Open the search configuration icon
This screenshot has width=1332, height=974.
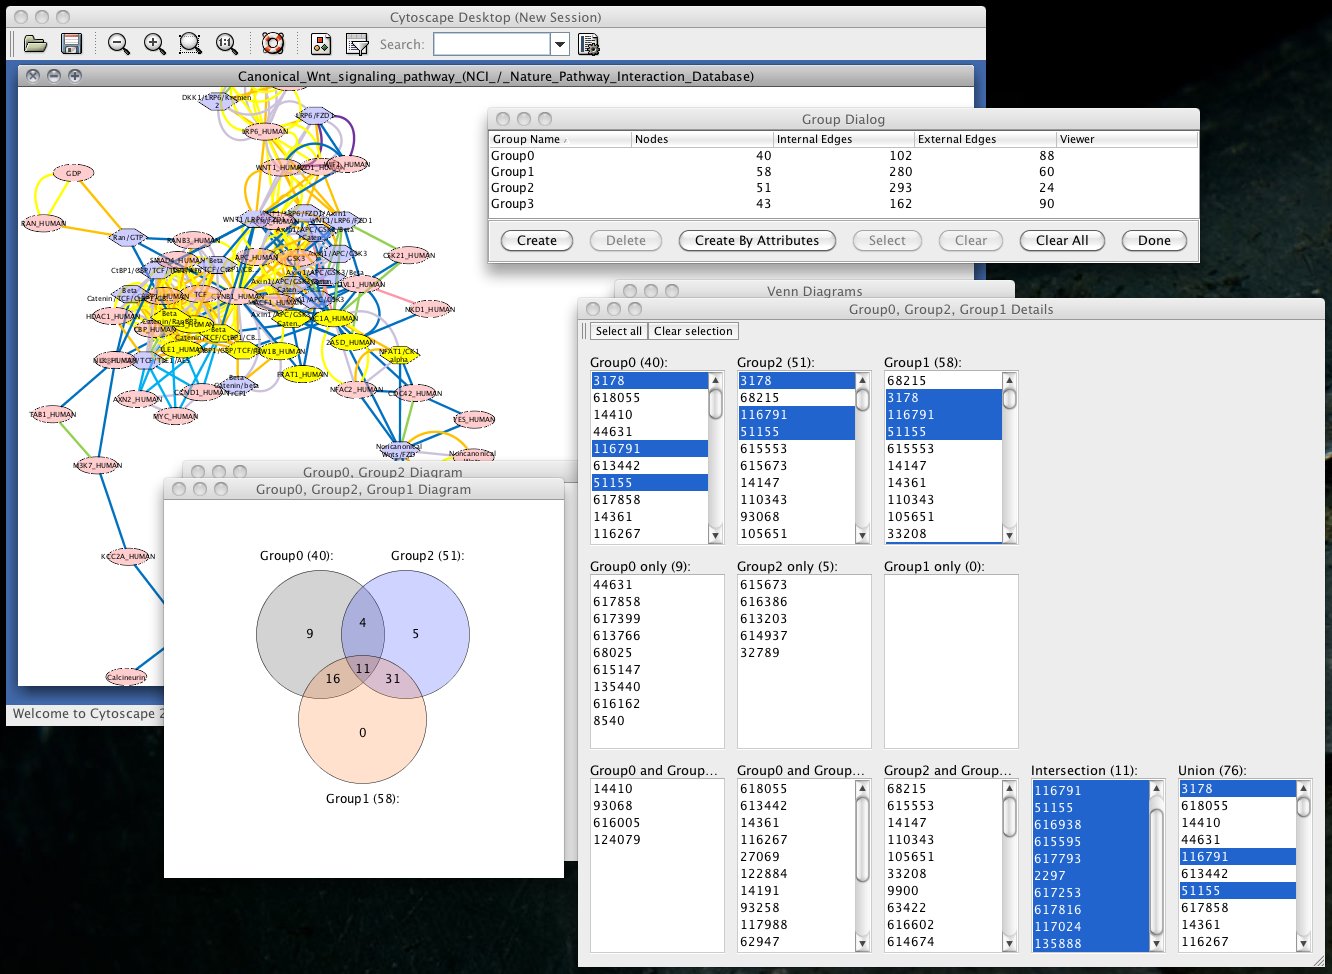(x=588, y=44)
